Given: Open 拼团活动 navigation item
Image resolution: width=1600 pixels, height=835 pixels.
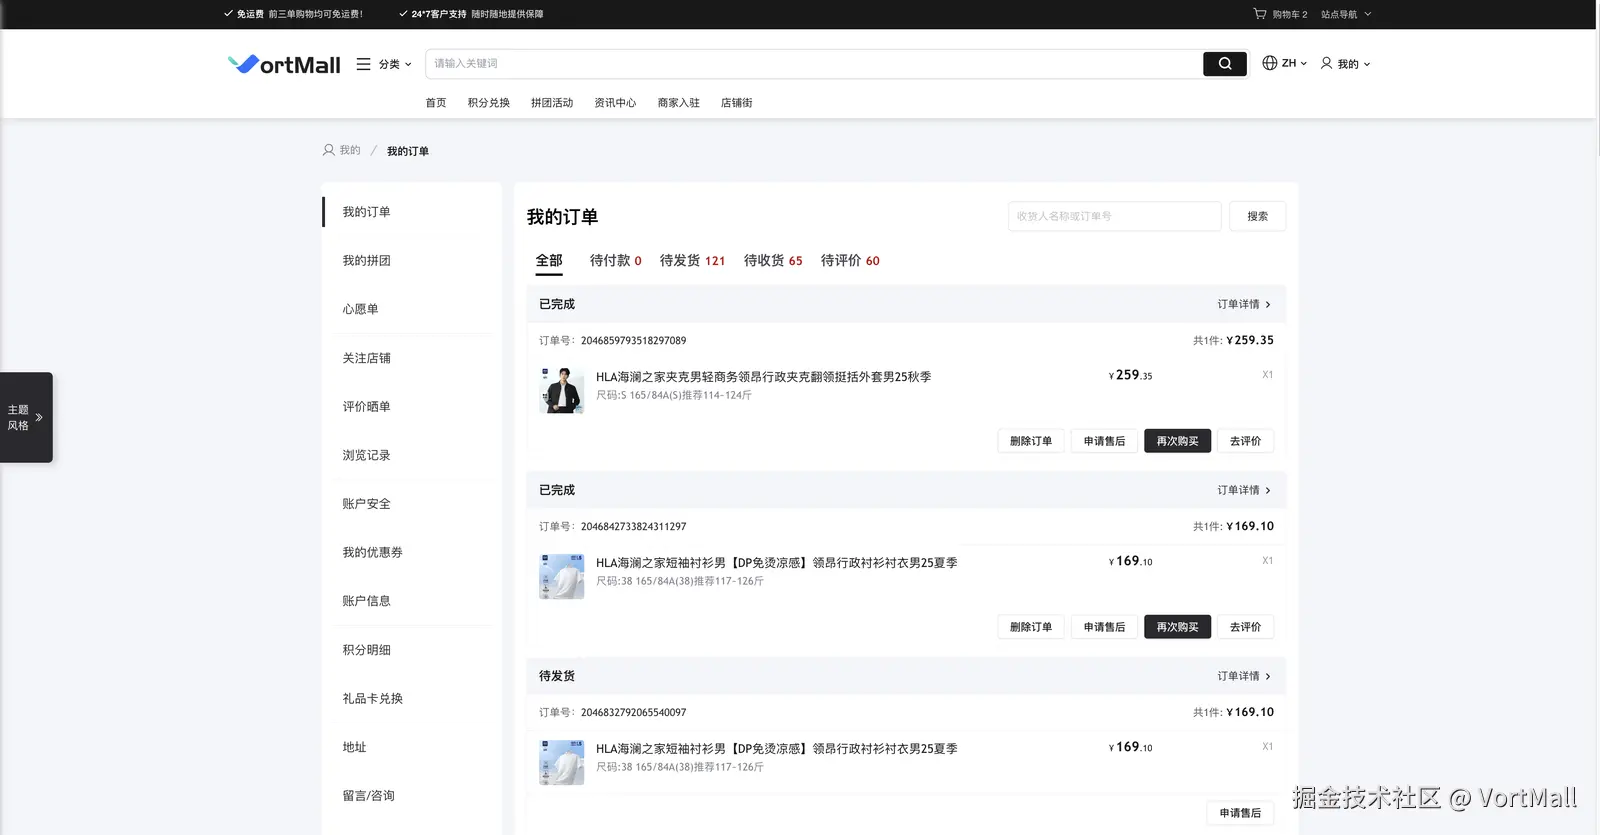Looking at the screenshot, I should click(x=552, y=103).
